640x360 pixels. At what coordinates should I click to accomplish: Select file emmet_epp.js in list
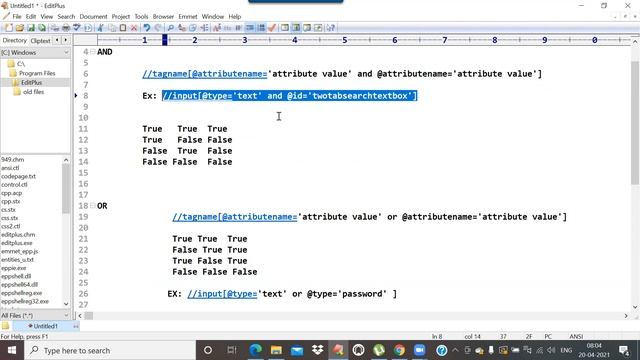click(20, 251)
